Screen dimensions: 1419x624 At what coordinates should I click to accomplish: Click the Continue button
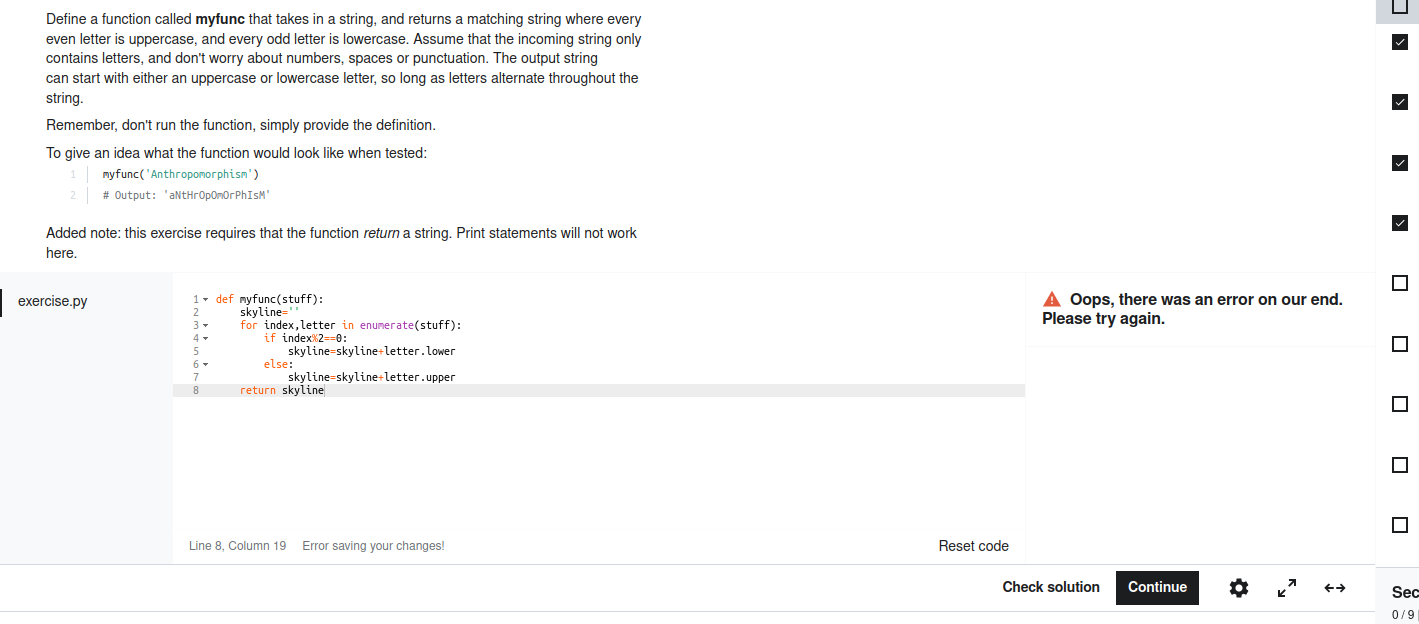[x=1157, y=587]
